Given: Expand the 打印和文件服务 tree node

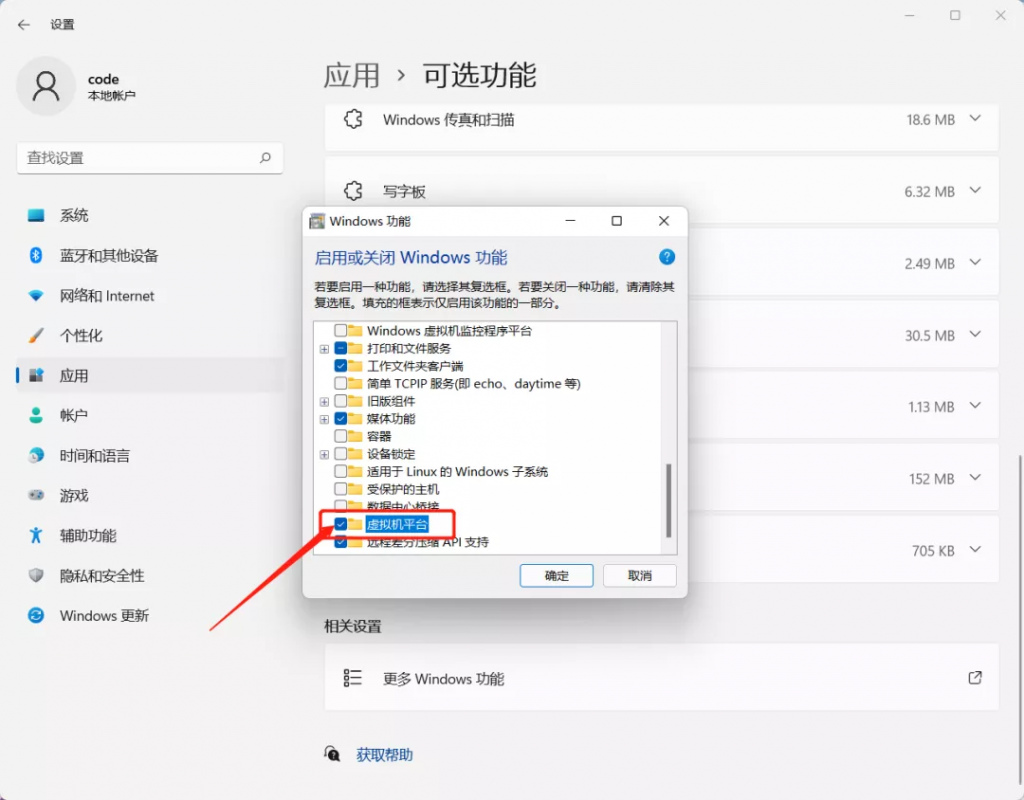Looking at the screenshot, I should (324, 349).
